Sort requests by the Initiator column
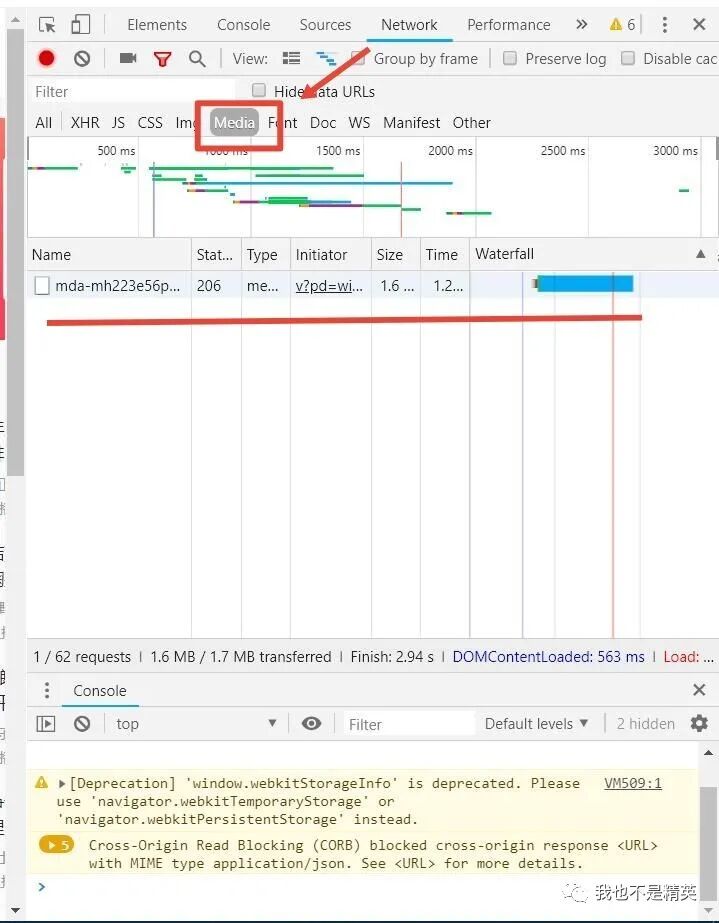This screenshot has width=719, height=923. pyautogui.click(x=331, y=254)
